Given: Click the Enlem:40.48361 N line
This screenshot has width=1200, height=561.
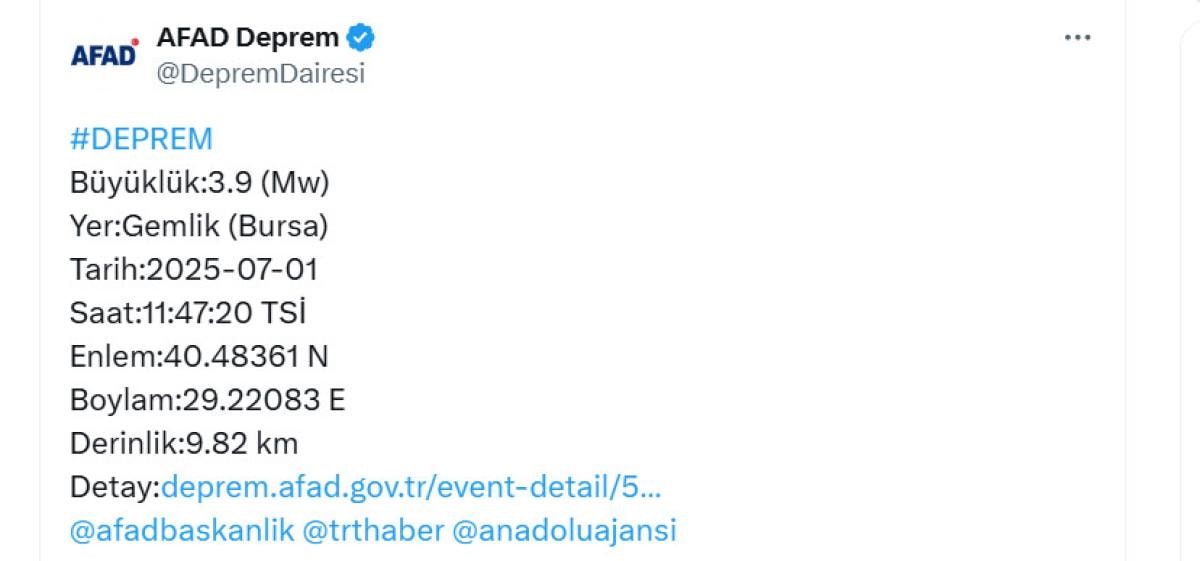Looking at the screenshot, I should [199, 357].
